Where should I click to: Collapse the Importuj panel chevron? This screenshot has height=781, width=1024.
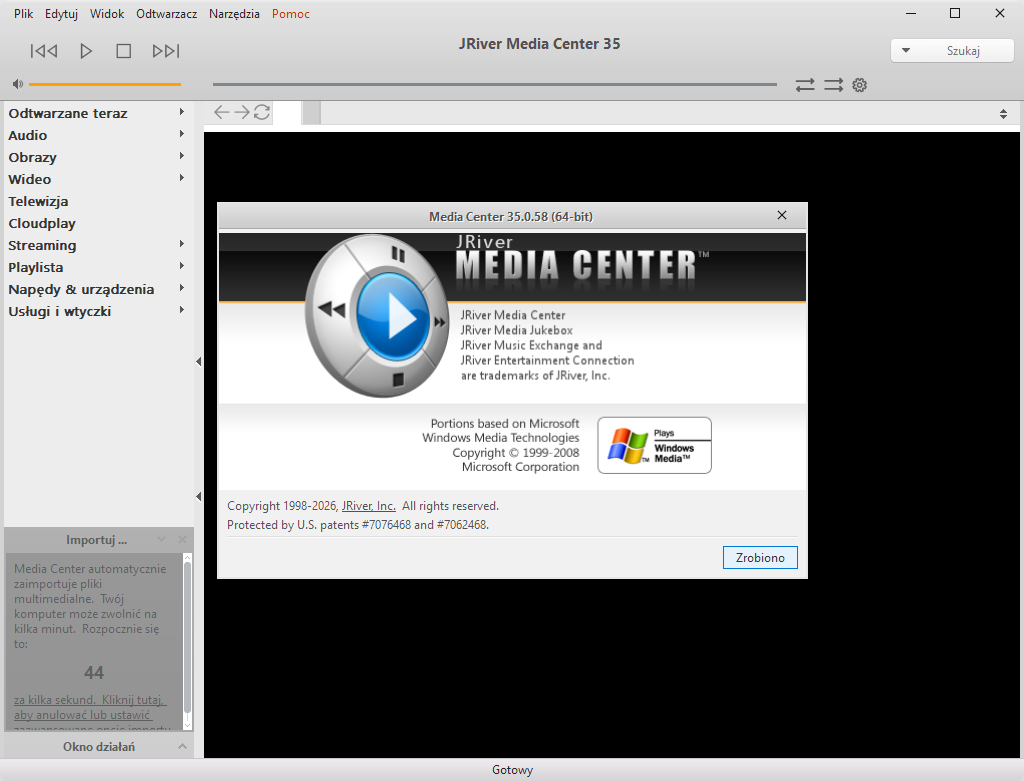coord(161,539)
